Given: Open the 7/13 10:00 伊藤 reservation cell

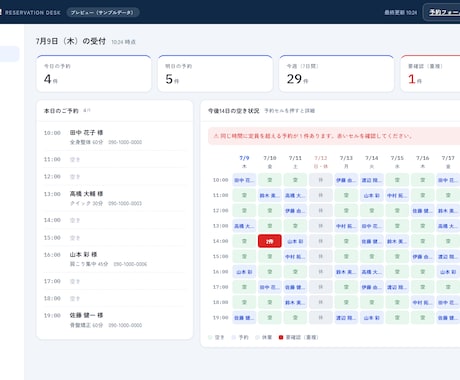Looking at the screenshot, I should pyautogui.click(x=346, y=180).
